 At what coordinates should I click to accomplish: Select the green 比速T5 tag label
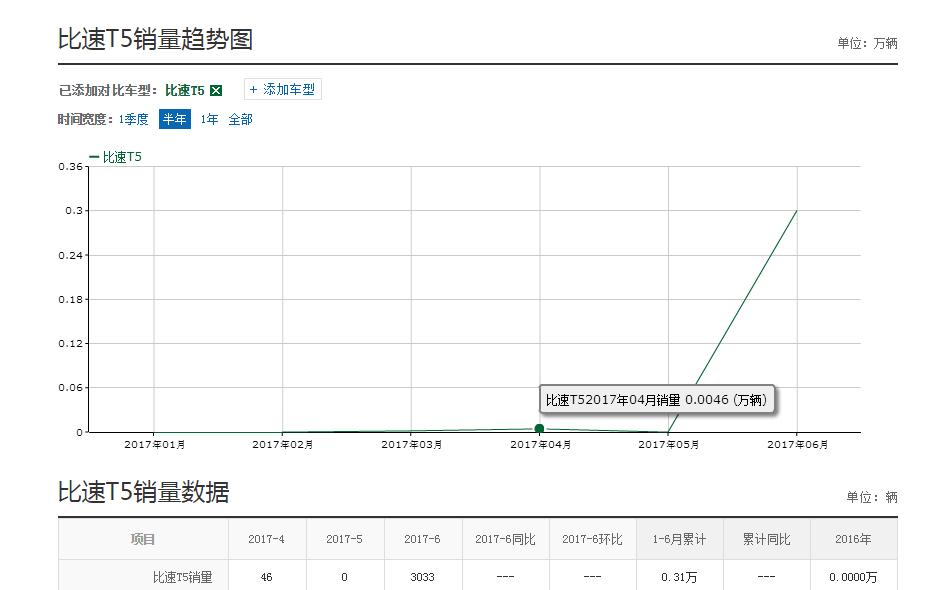pos(185,89)
